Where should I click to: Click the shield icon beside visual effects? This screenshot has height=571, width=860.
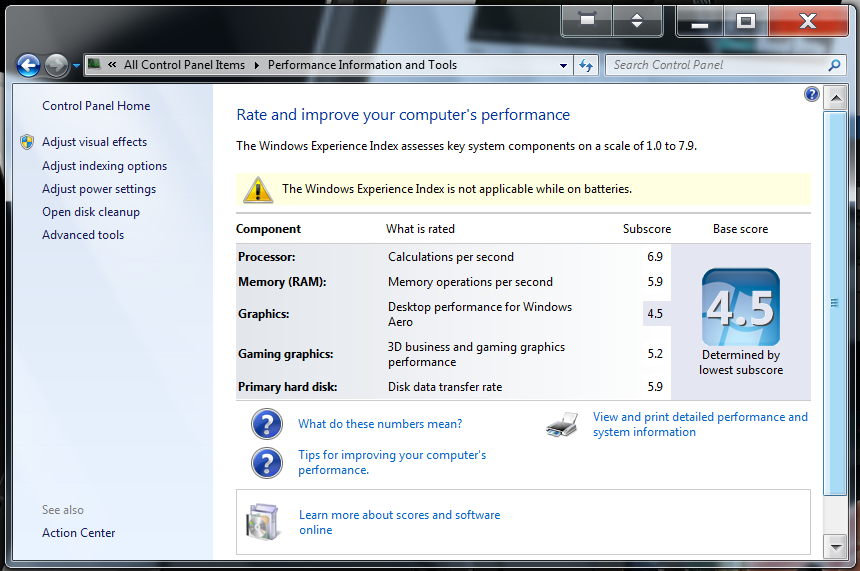pyautogui.click(x=27, y=142)
